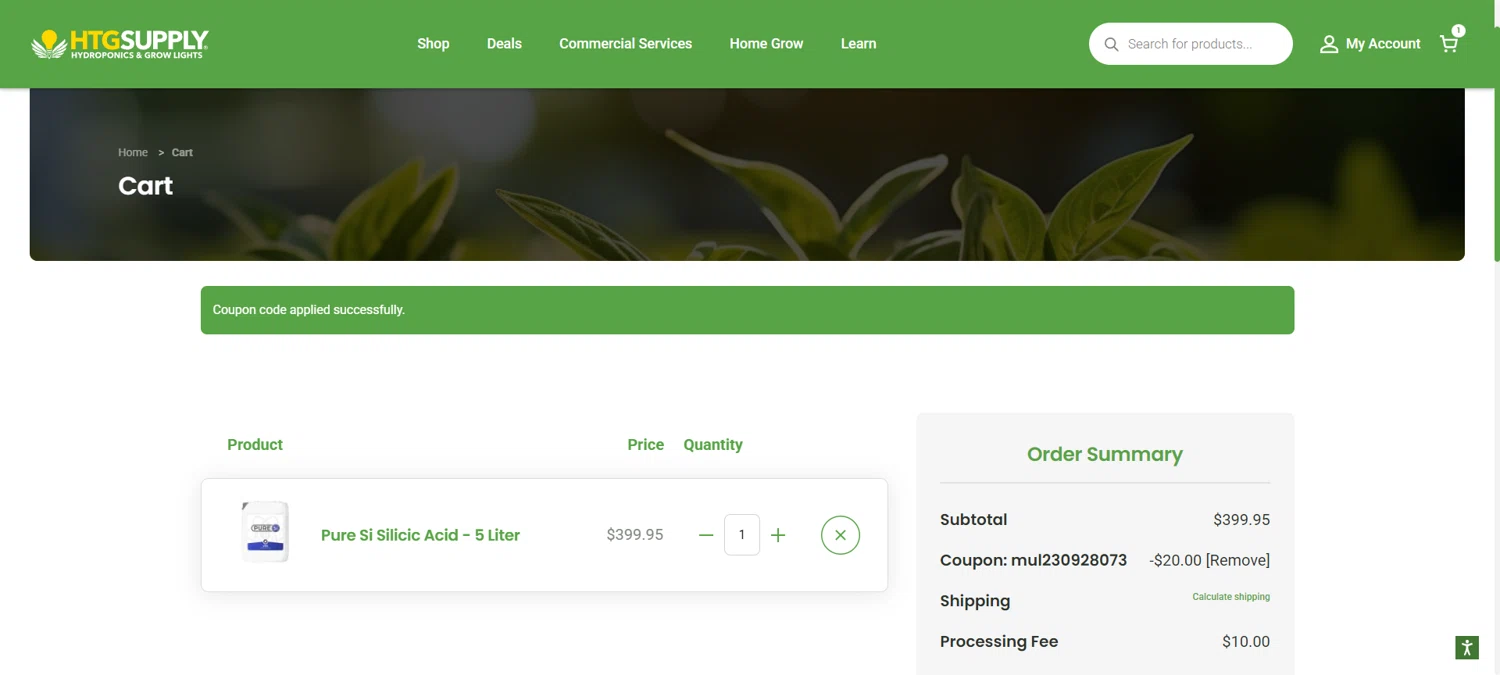Click the coupon applied success message
Image resolution: width=1500 pixels, height=675 pixels.
747,310
